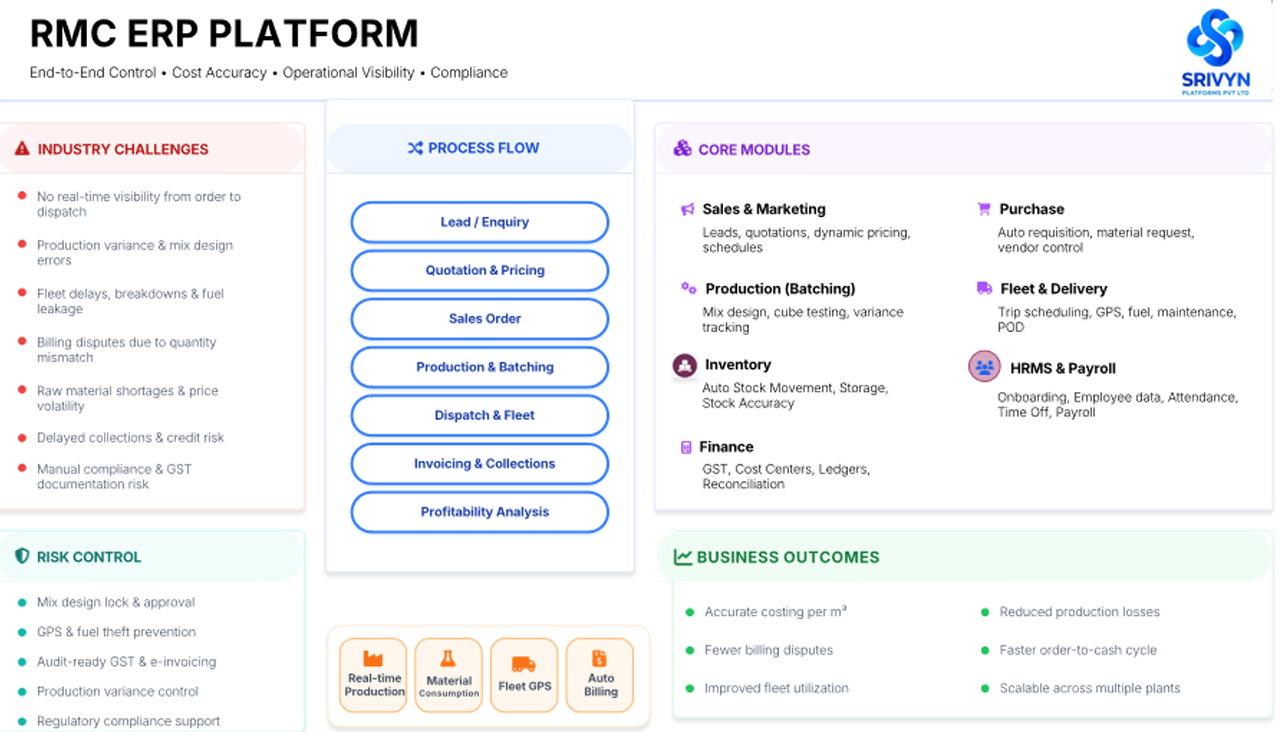Select the Profitability Analysis step
Image resolution: width=1280 pixels, height=732 pixels.
point(480,512)
